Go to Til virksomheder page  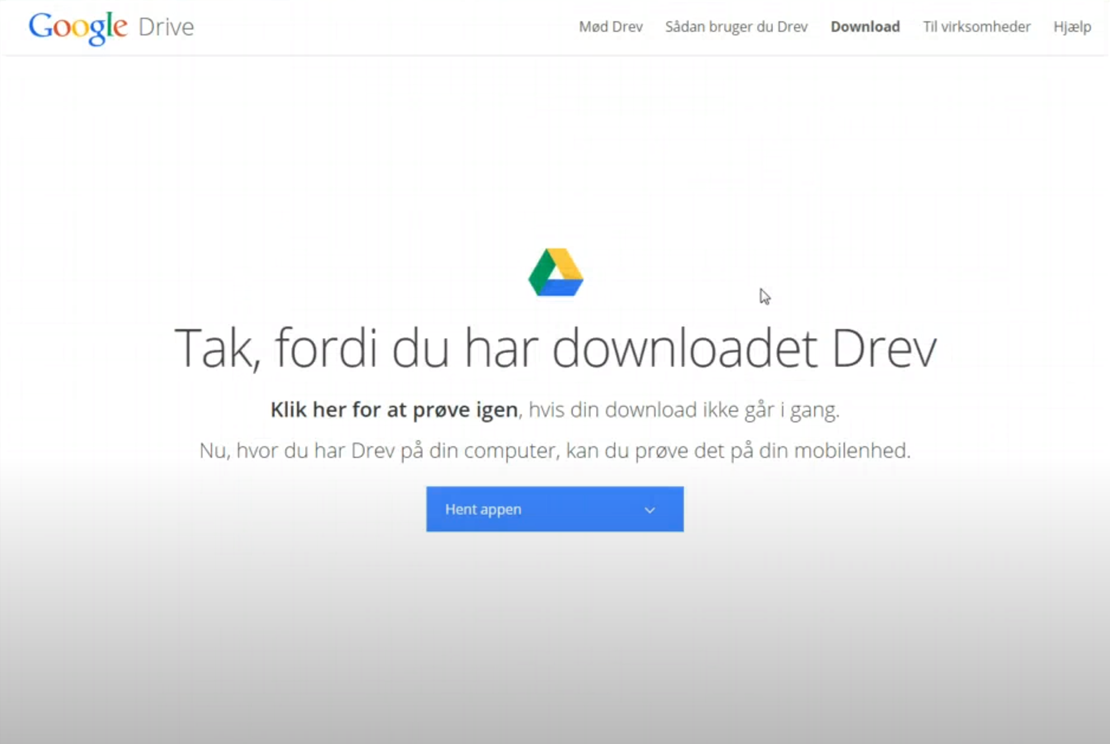point(976,27)
